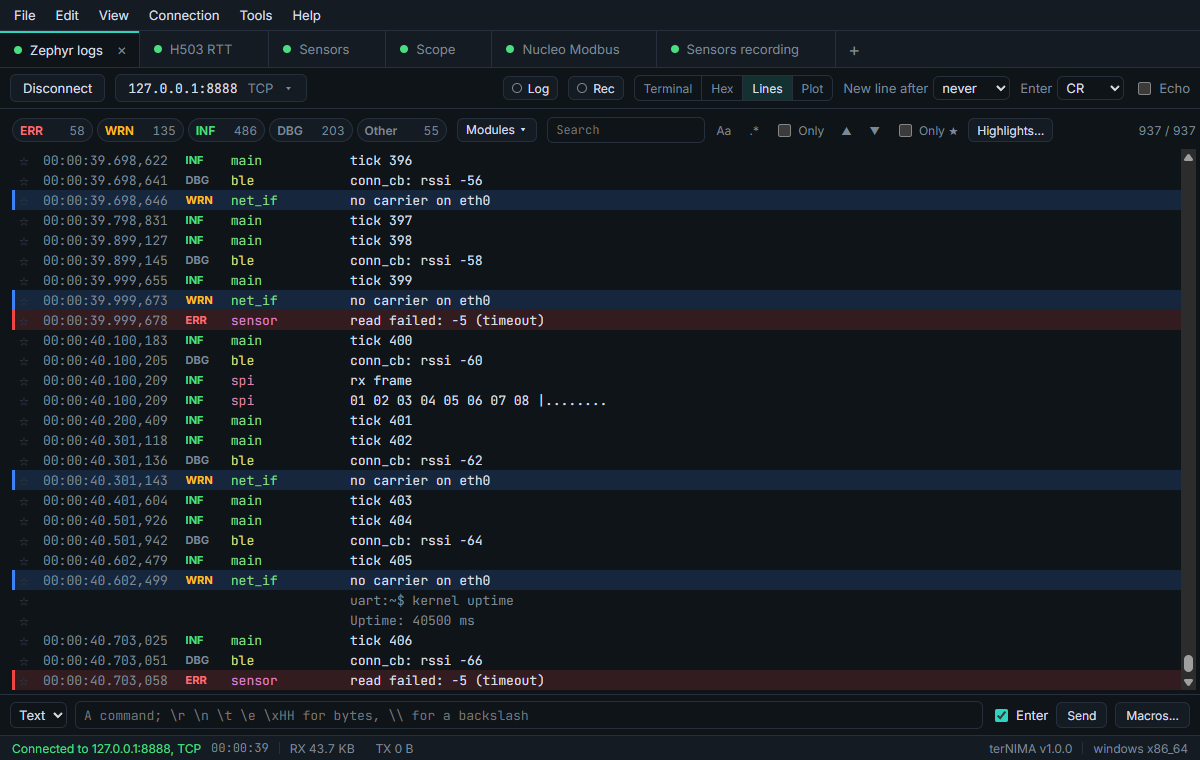Open the Enter CR dropdown
The width and height of the screenshot is (1200, 760).
click(x=1090, y=89)
